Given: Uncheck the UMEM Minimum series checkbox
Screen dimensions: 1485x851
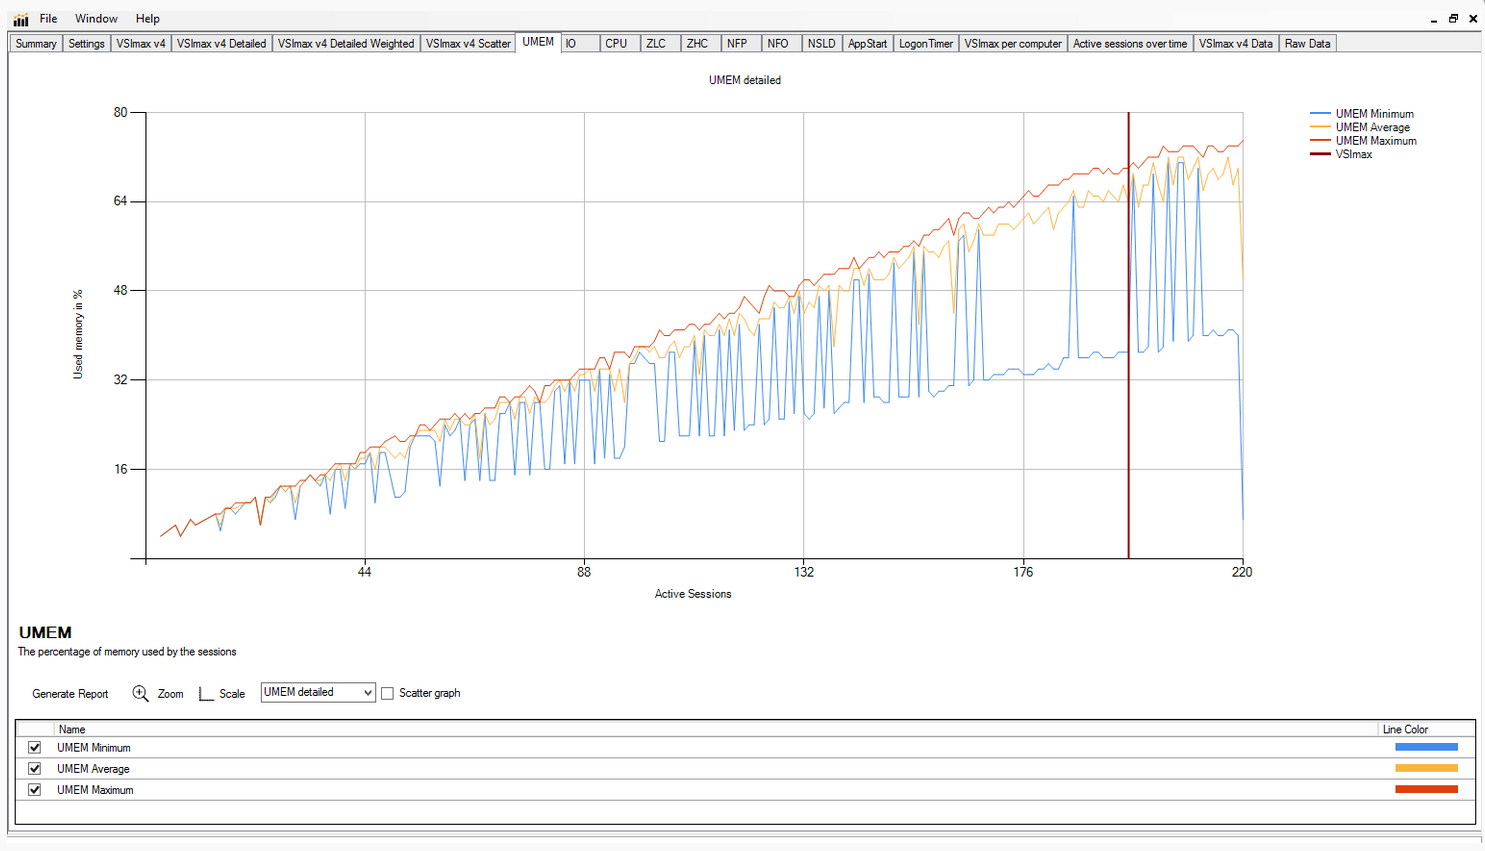Looking at the screenshot, I should 35,748.
